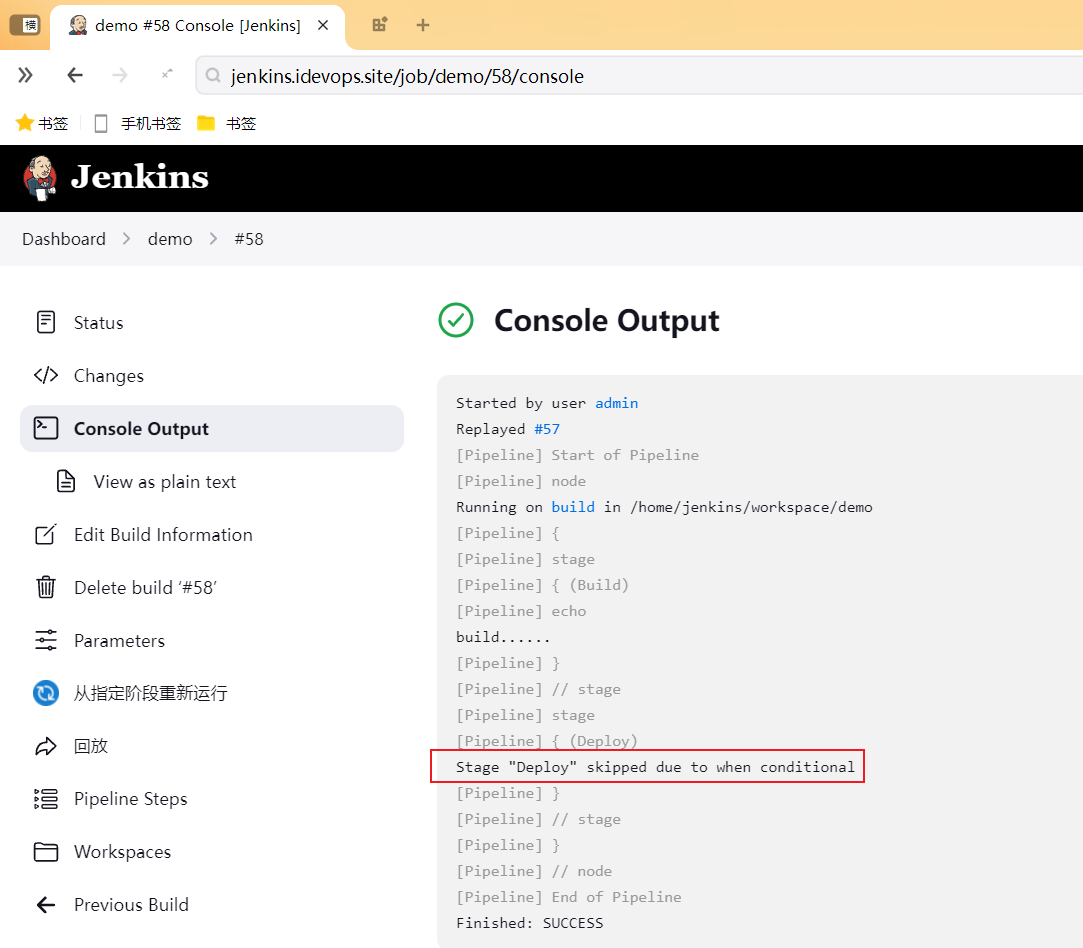
Task: Click the Pipeline Steps list icon
Action: 46,799
